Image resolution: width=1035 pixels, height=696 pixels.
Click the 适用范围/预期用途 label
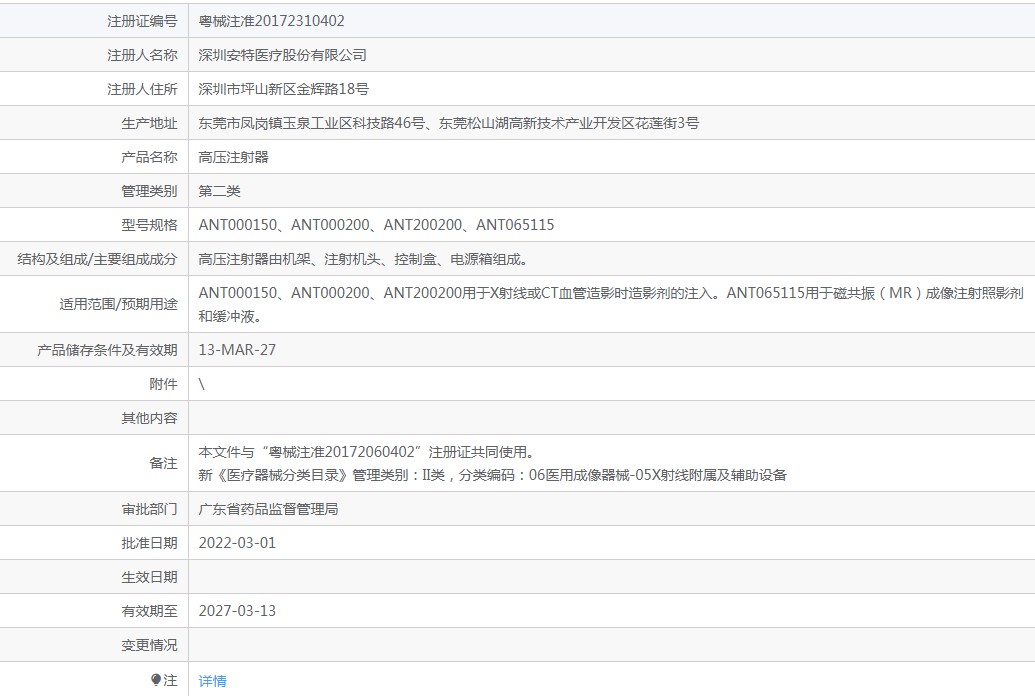click(119, 304)
